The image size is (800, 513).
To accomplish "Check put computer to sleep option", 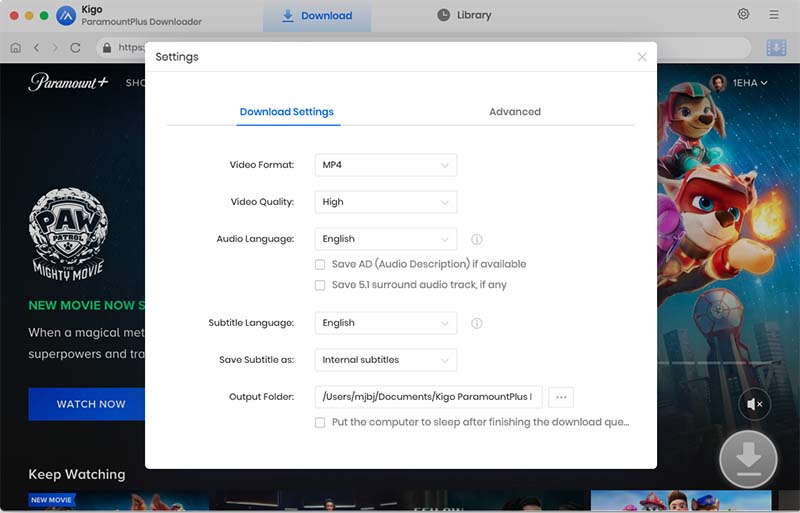I will point(320,423).
